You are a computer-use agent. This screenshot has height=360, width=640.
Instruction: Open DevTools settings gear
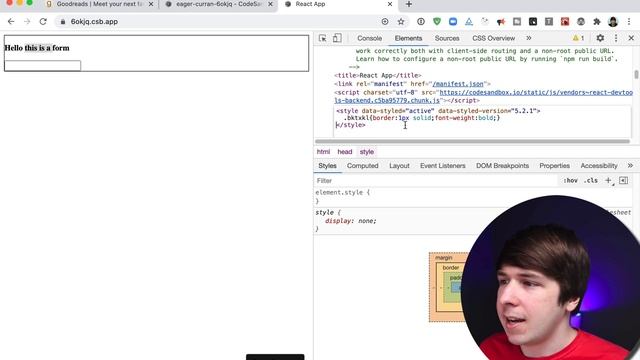pyautogui.click(x=600, y=38)
